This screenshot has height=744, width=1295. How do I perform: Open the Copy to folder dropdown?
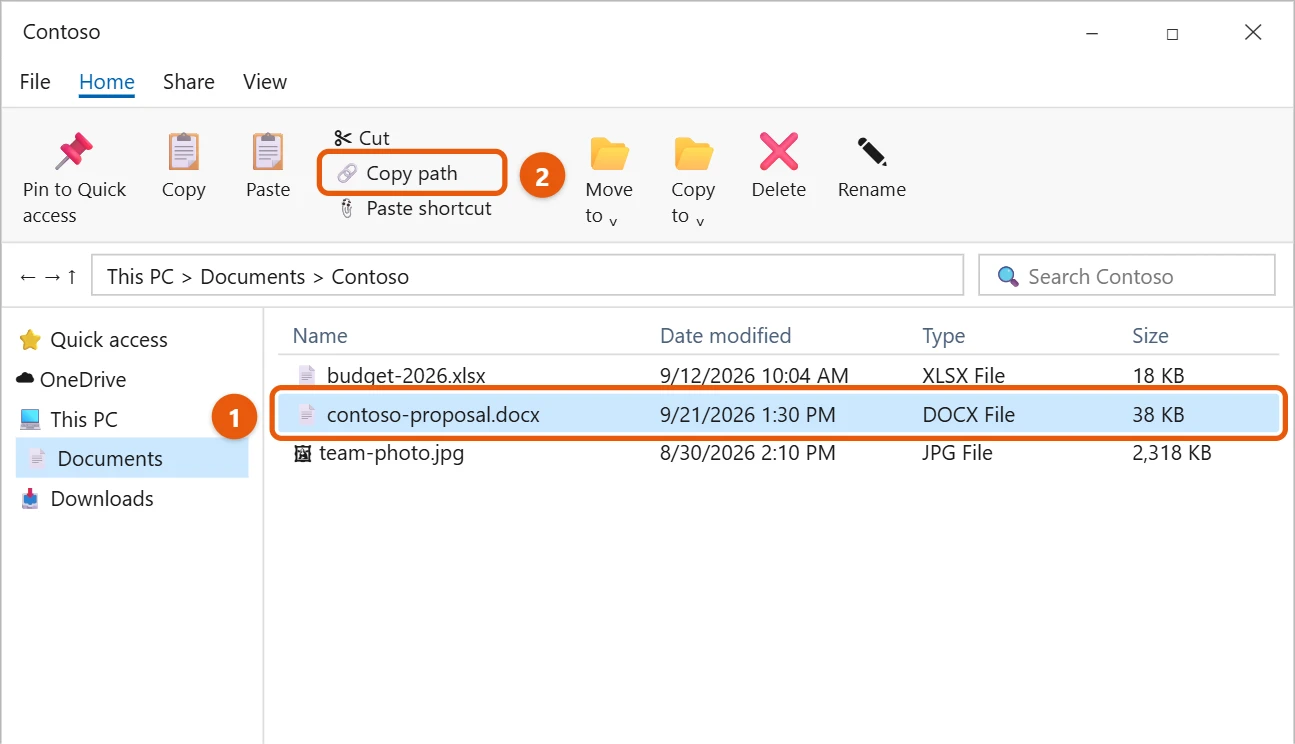[693, 180]
